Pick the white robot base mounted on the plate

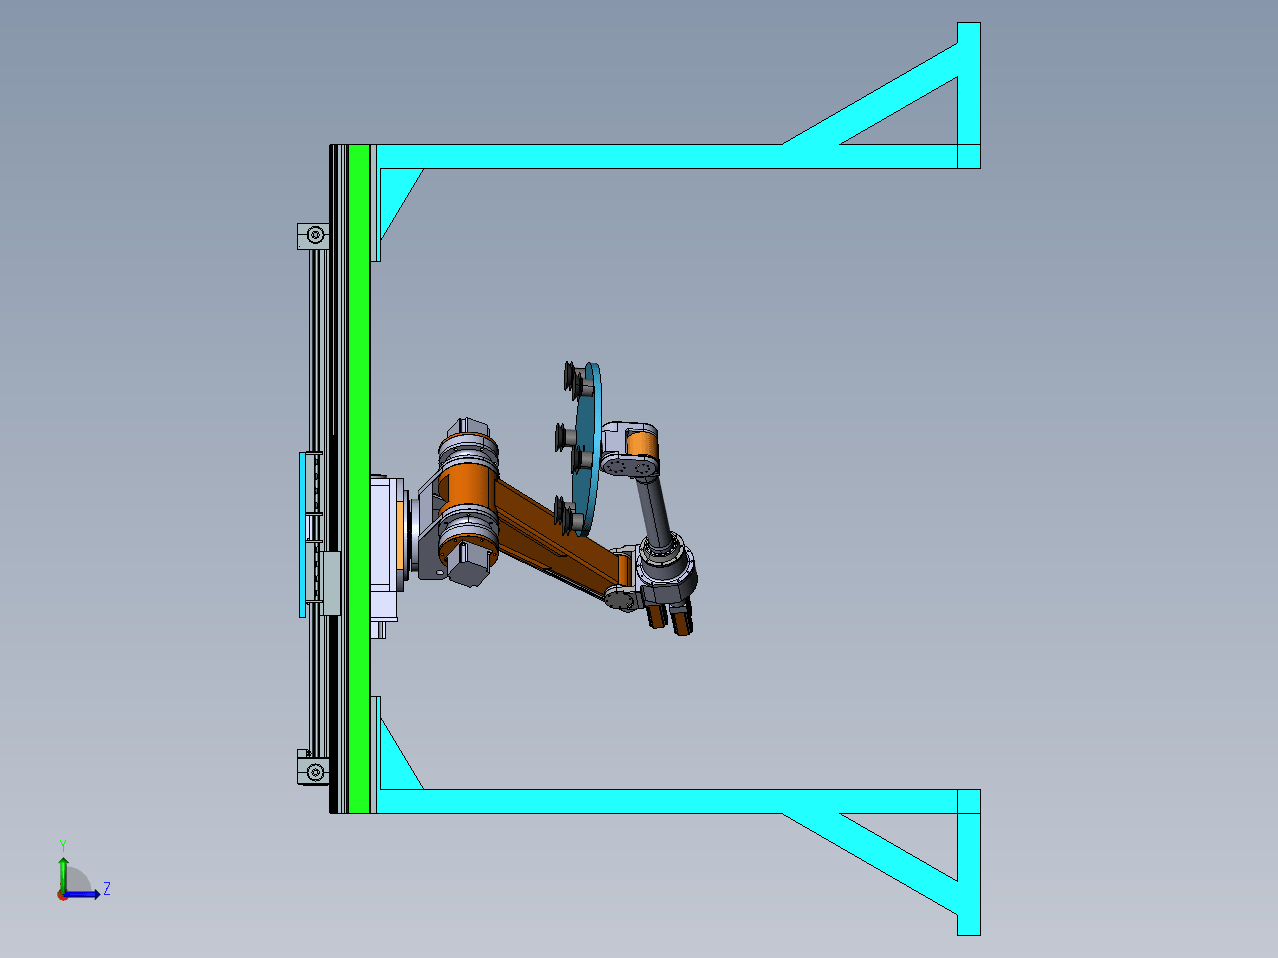[386, 548]
